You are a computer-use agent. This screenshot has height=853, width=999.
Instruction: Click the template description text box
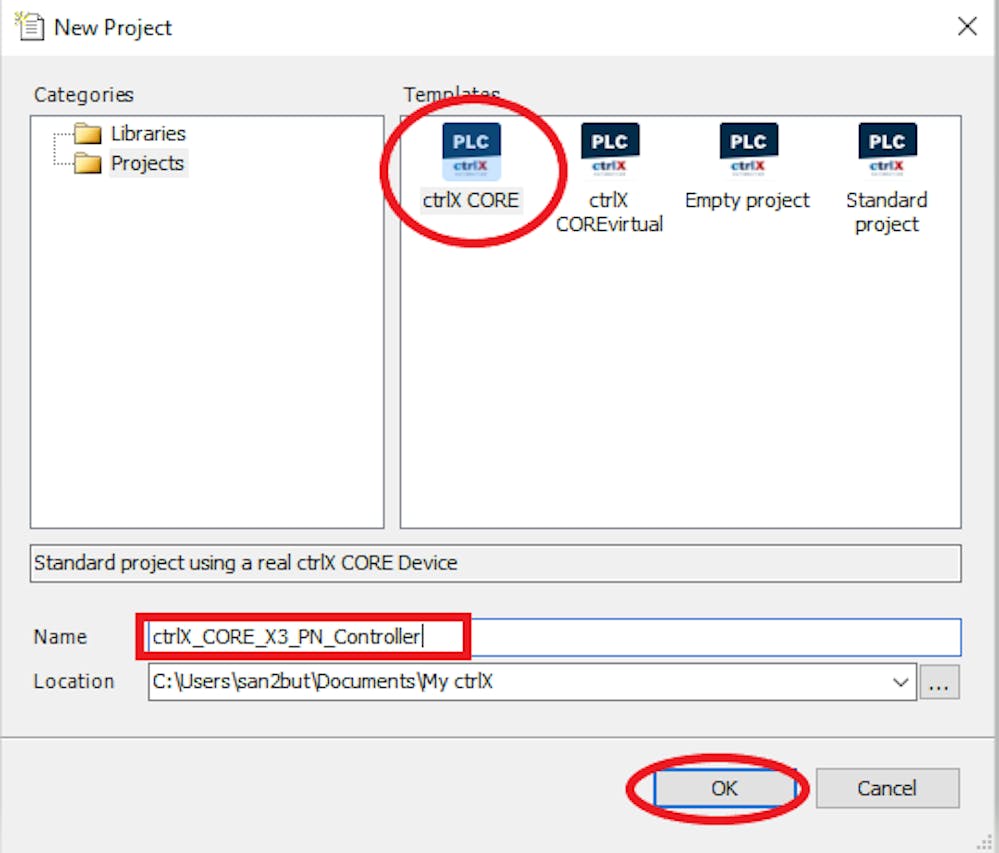[x=496, y=563]
